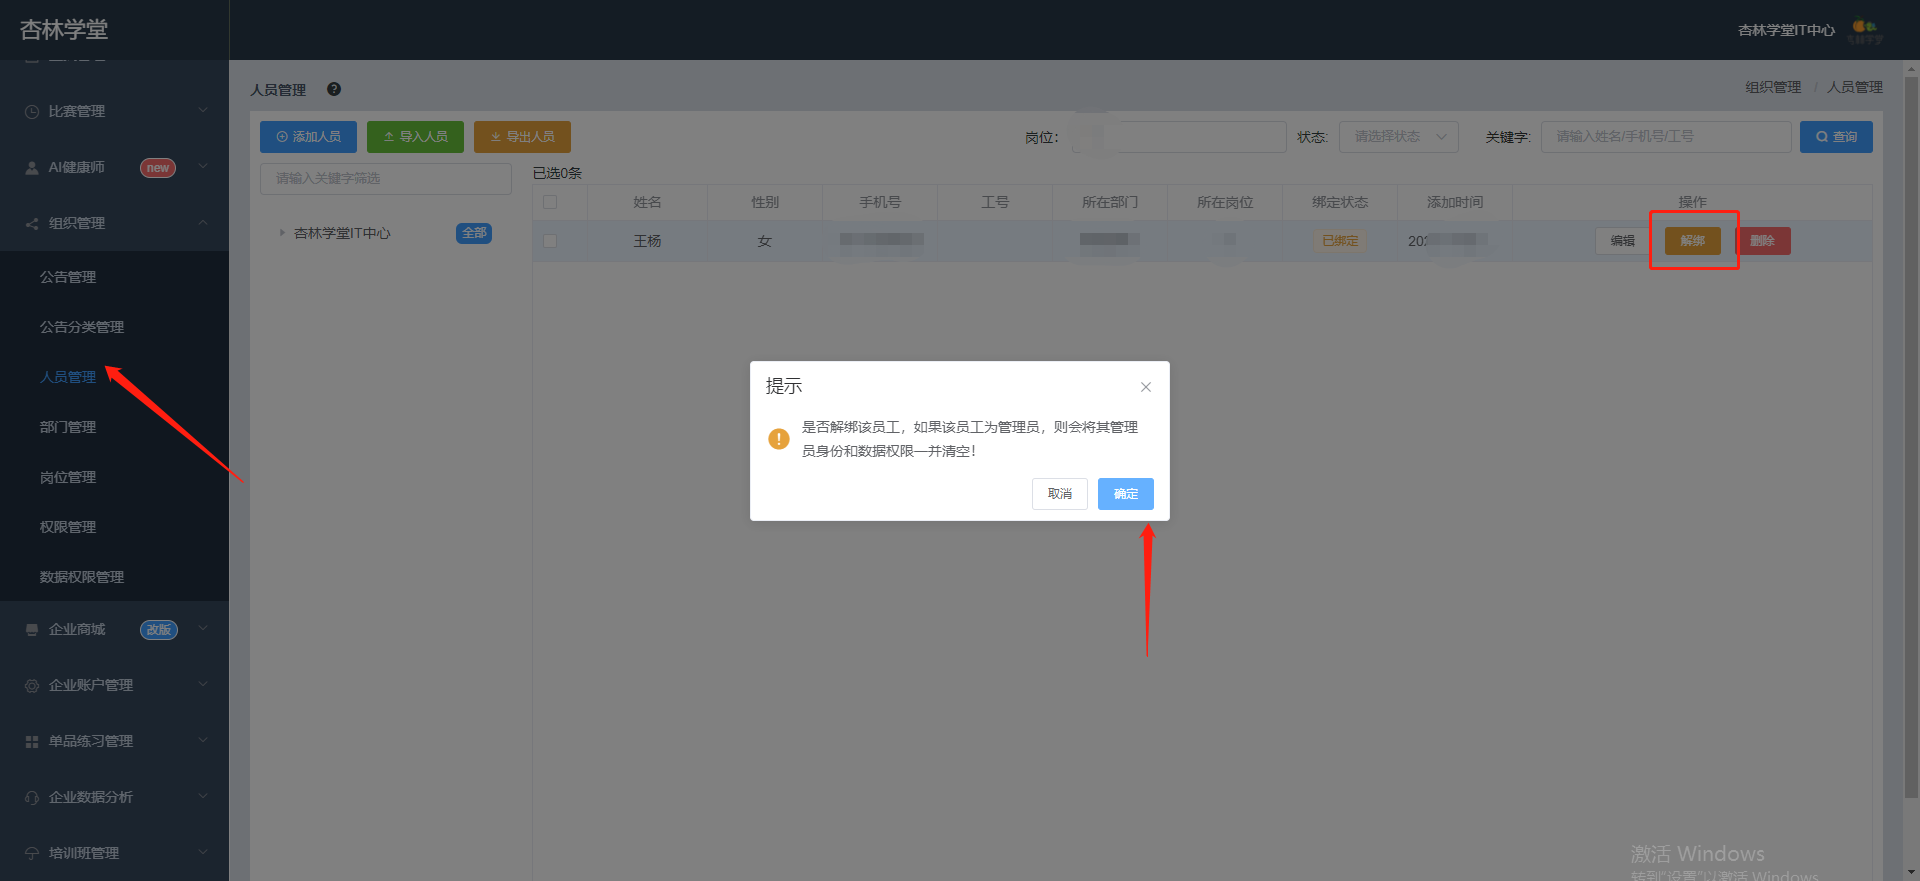Collapse the 组织管理 sidebar menu
Viewport: 1920px width, 881px height.
click(x=114, y=223)
